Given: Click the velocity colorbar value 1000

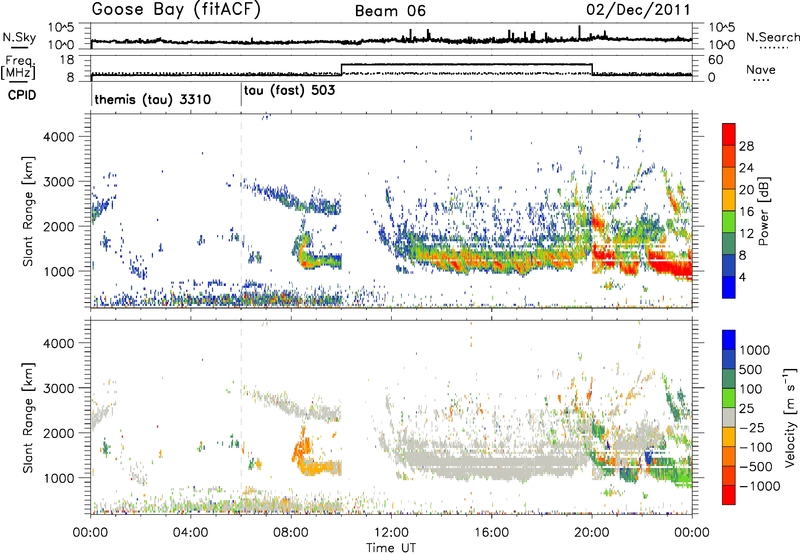Looking at the screenshot, I should pos(755,350).
